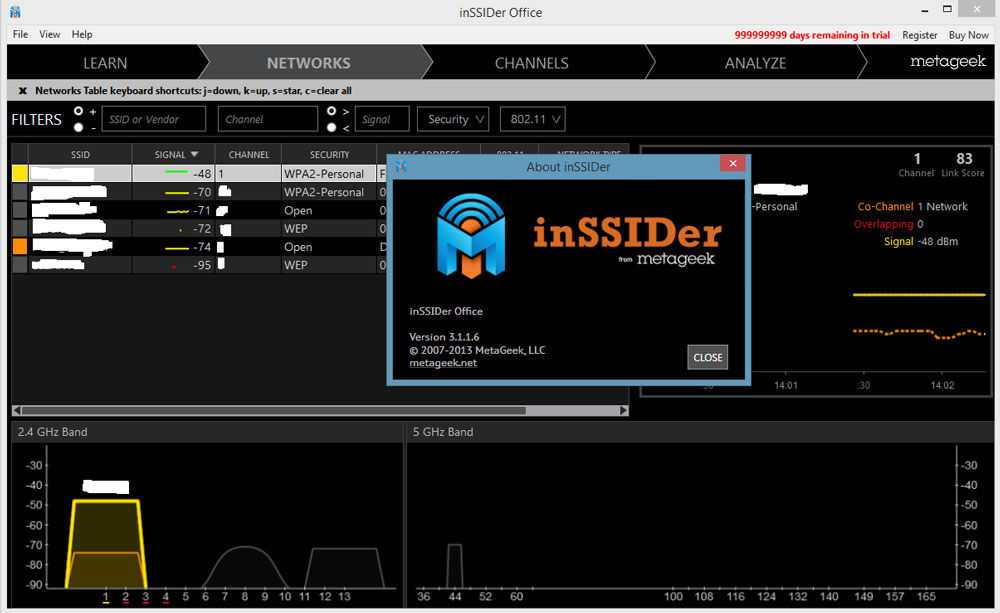This screenshot has width=1000, height=613.
Task: Click the left arrow of the horizontal scrollbar
Action: coord(17,410)
